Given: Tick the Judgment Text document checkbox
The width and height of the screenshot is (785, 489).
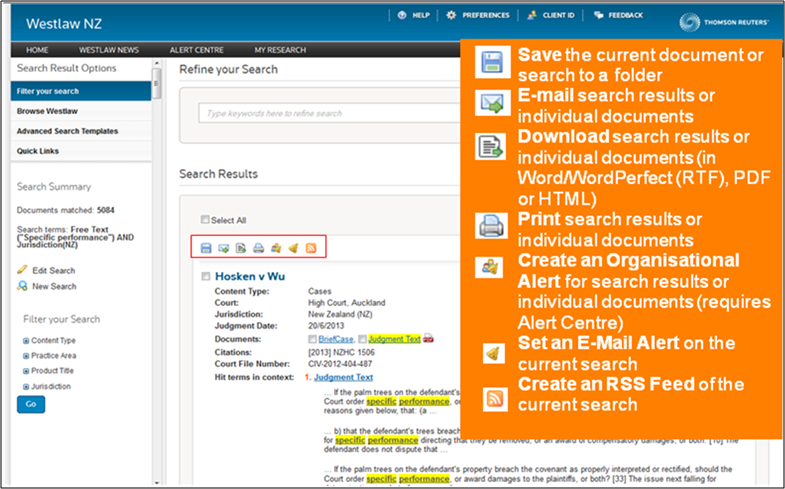Looking at the screenshot, I should [x=362, y=339].
